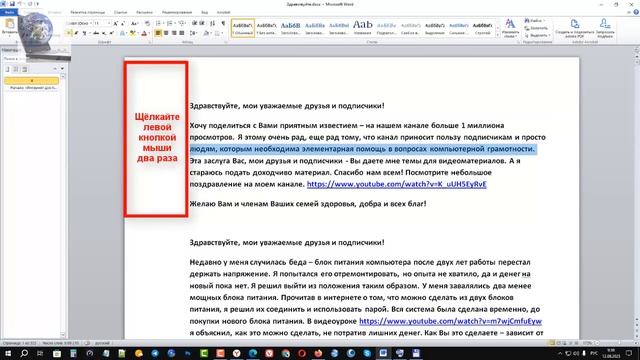Switch to the Рецензирование tab

point(176,12)
